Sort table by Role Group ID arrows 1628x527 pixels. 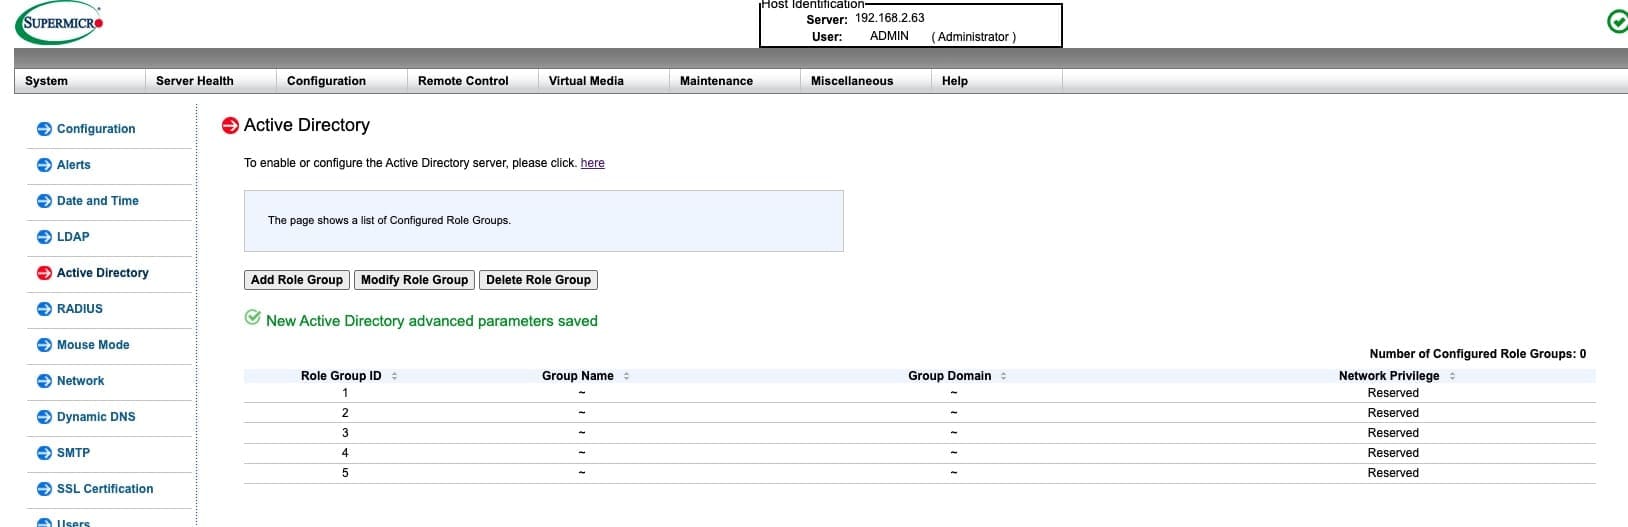[394, 376]
